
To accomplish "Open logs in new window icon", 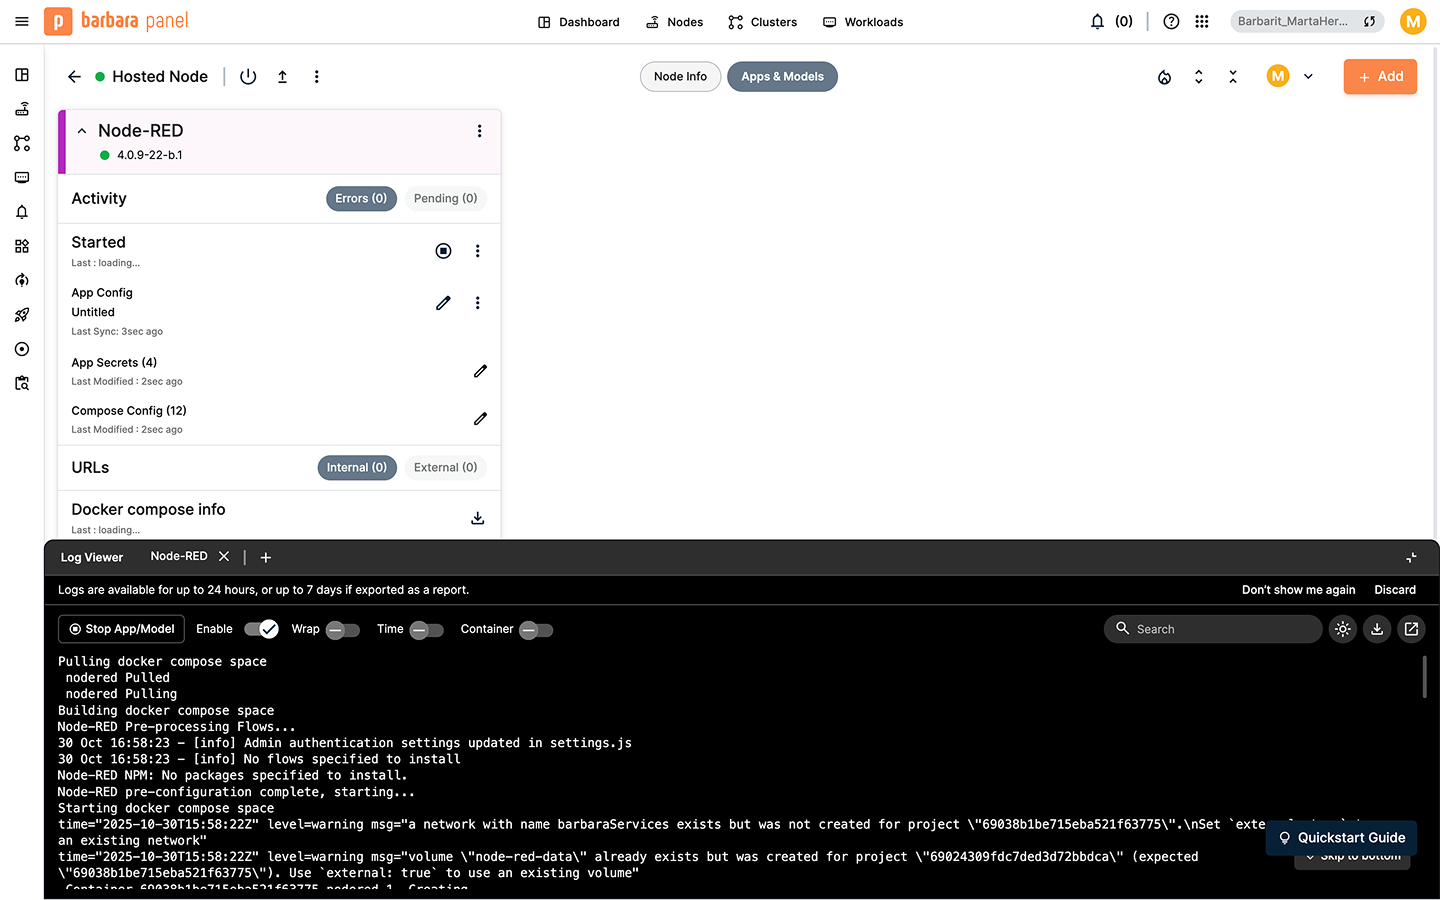I will [x=1411, y=629].
